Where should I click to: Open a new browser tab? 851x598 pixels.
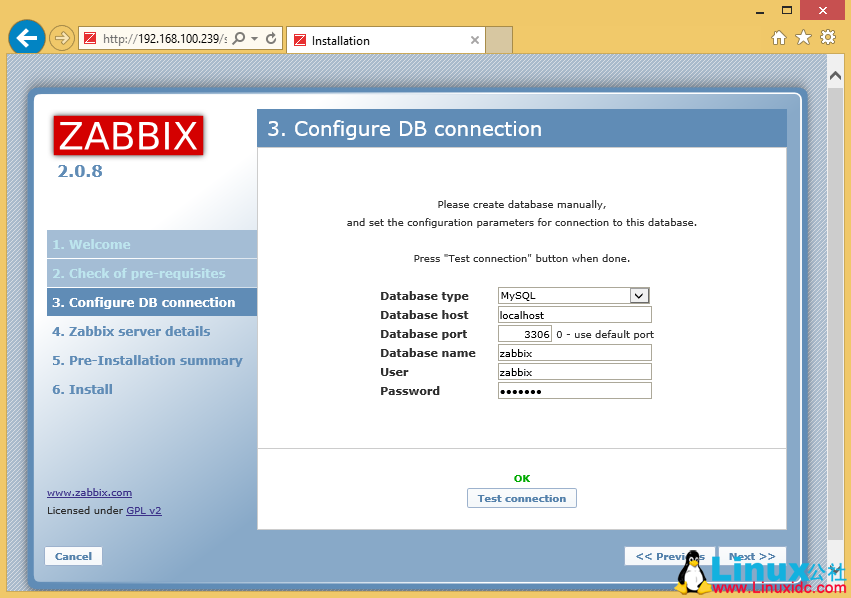click(497, 41)
